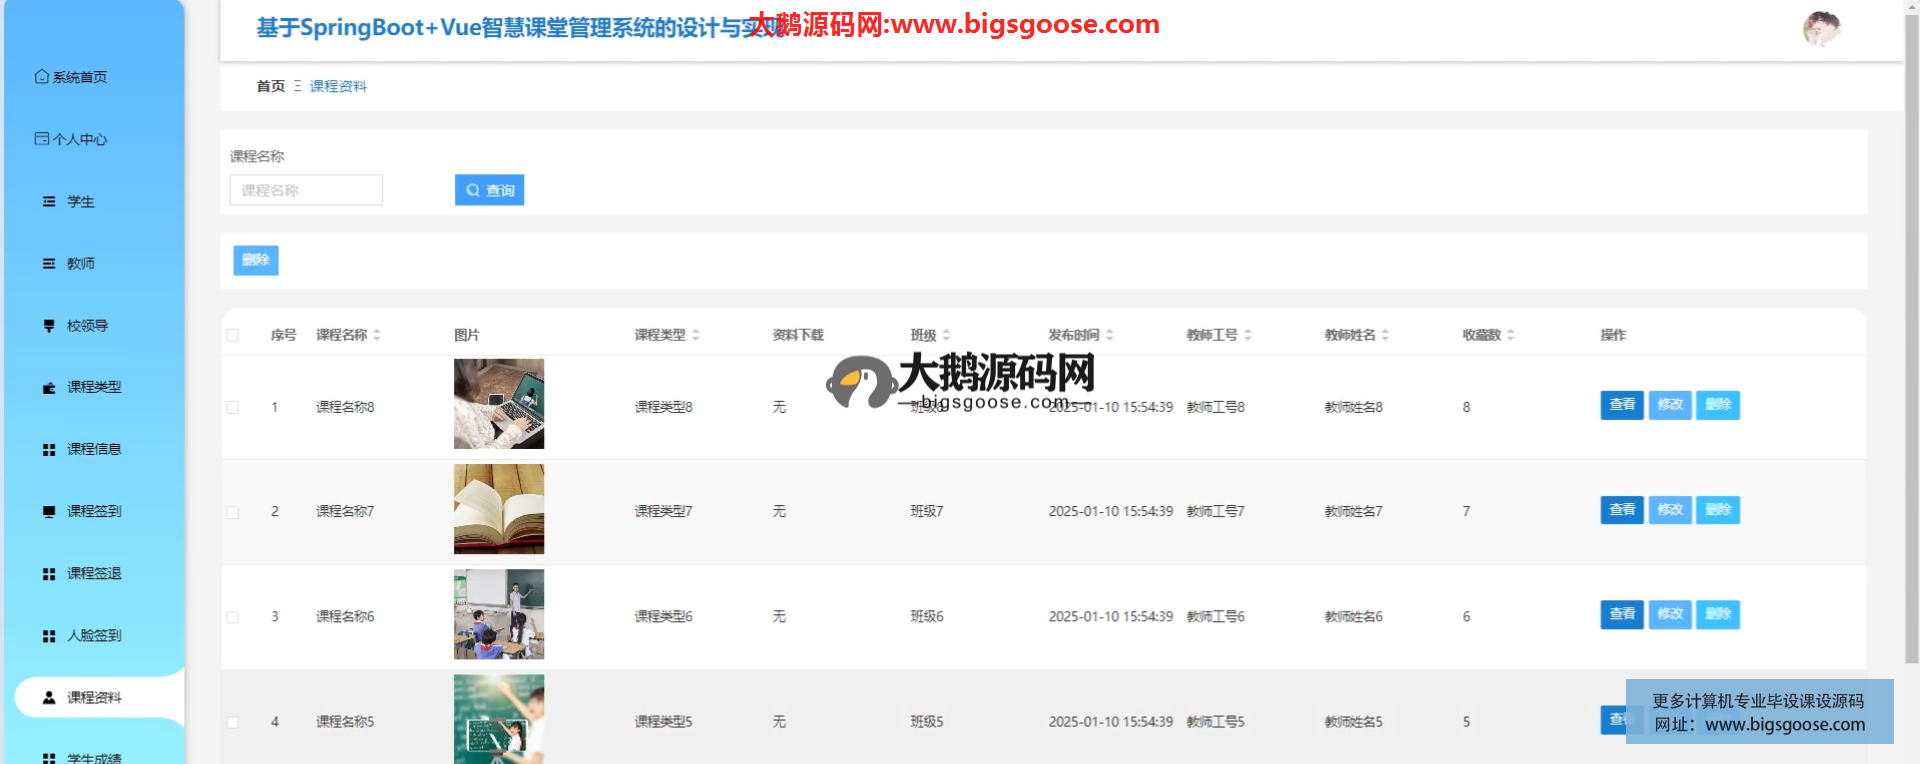Click the monitor icon beside 课程签到
Image resolution: width=1920 pixels, height=764 pixels.
point(49,512)
